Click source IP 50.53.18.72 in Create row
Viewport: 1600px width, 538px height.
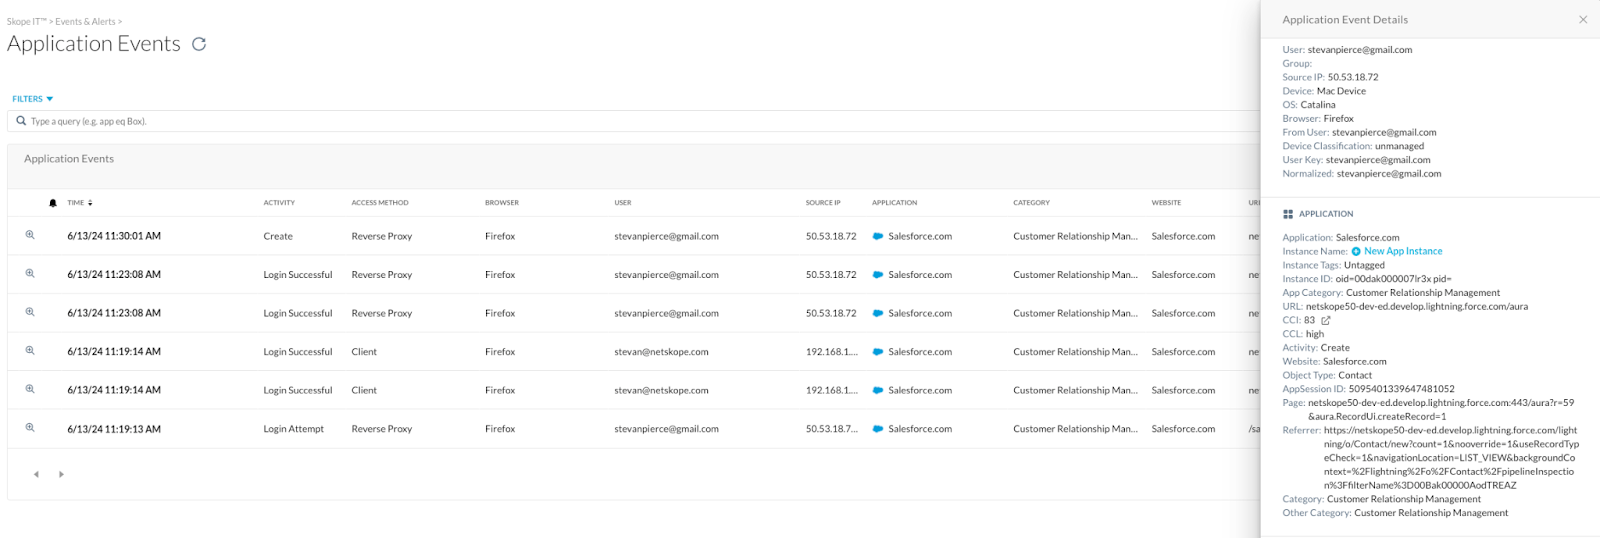(x=831, y=237)
